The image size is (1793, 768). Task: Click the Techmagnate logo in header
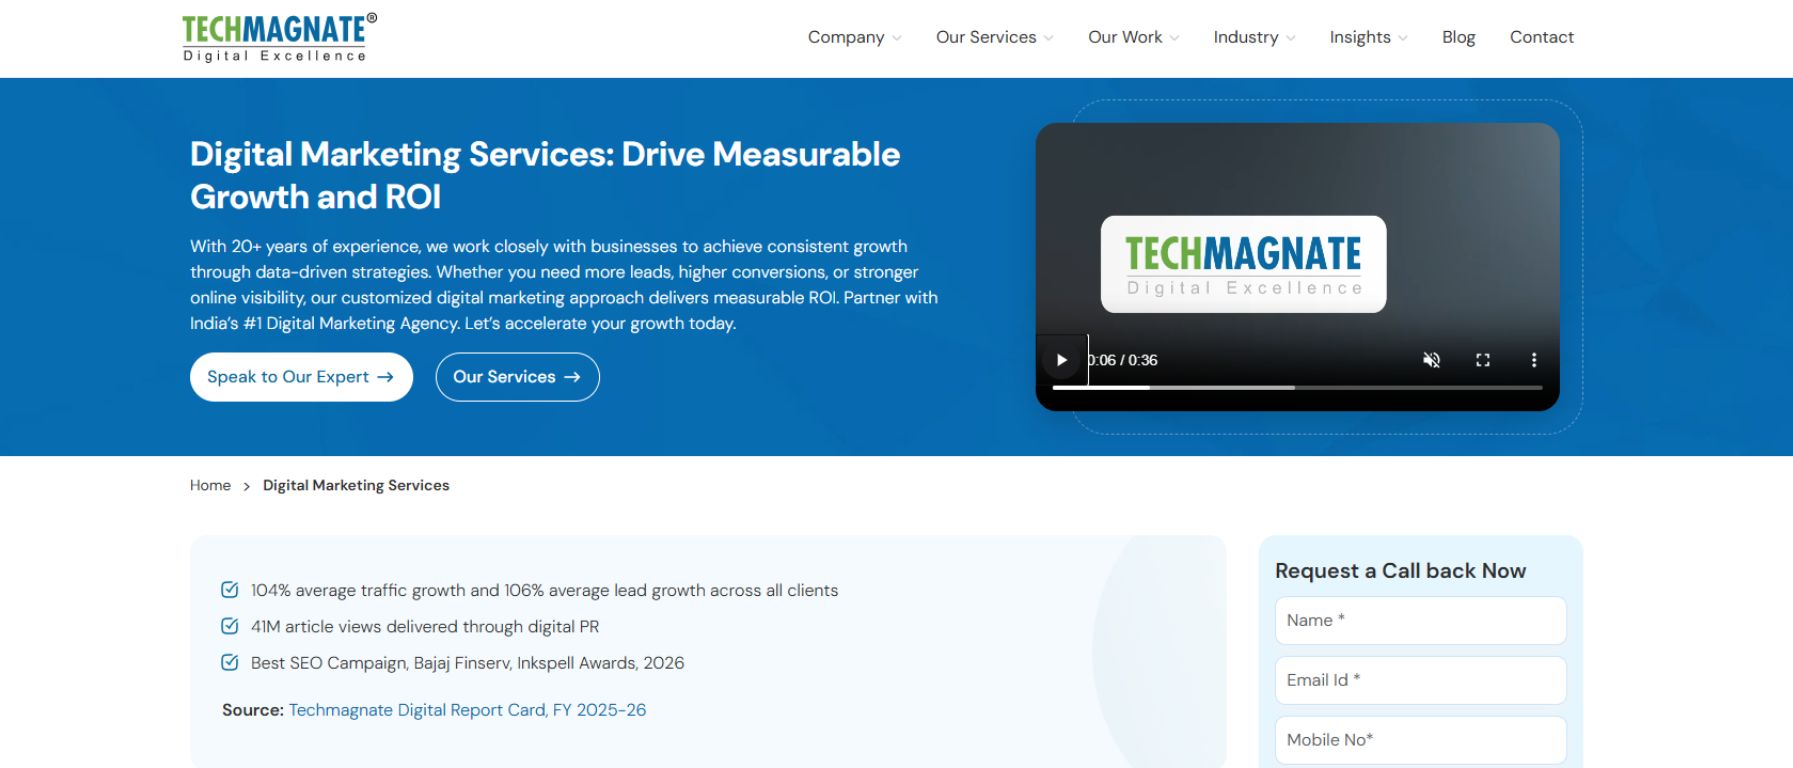(x=279, y=38)
